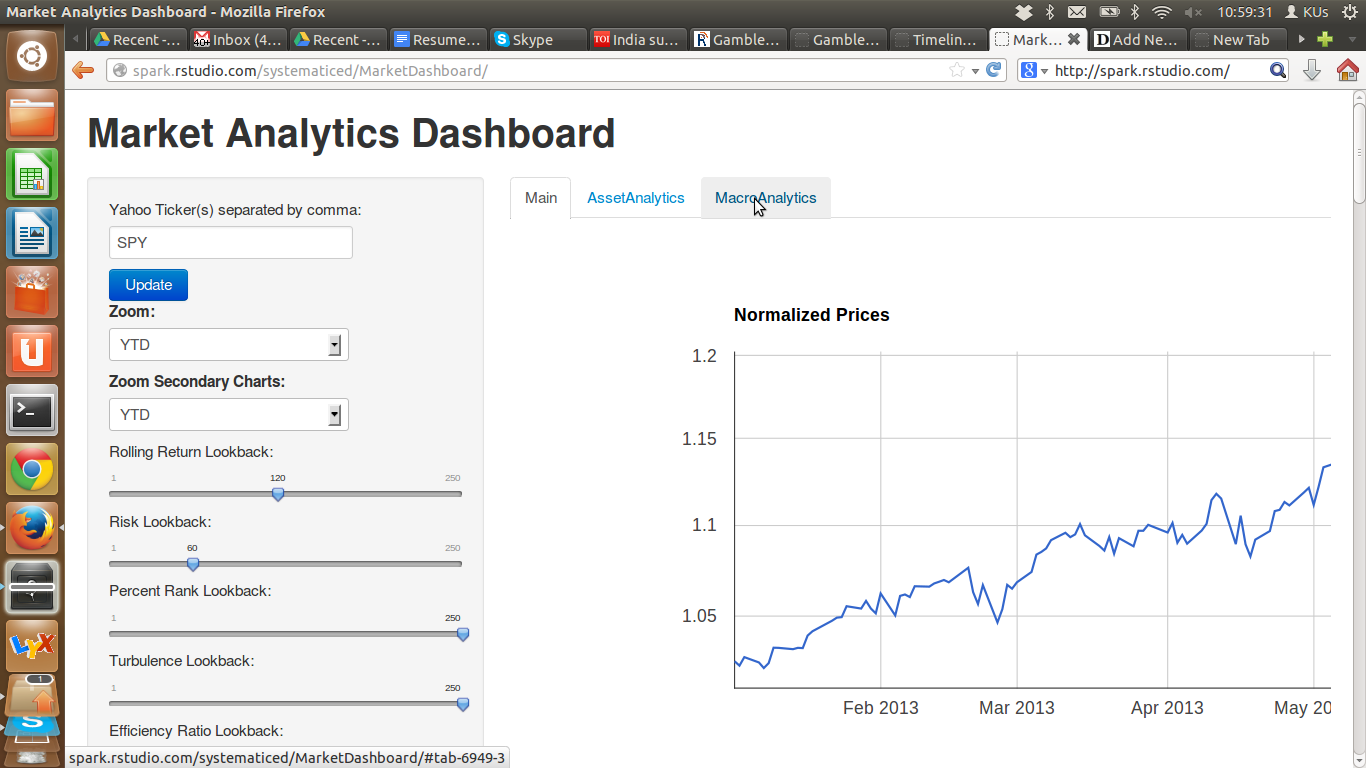This screenshot has width=1366, height=768.
Task: Open a new tab with plus icon
Action: click(x=1325, y=40)
